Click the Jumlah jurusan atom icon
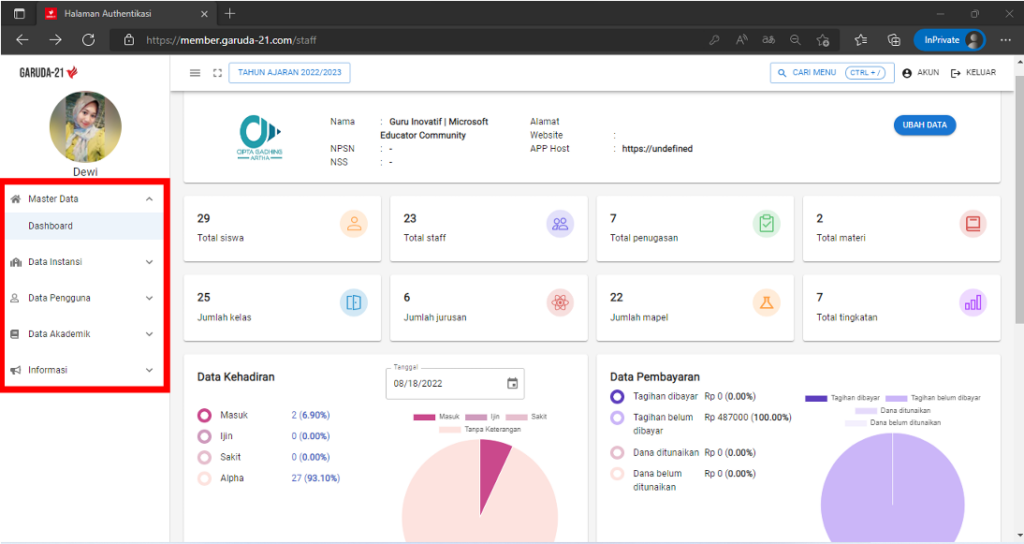The image size is (1024, 544). coord(560,302)
